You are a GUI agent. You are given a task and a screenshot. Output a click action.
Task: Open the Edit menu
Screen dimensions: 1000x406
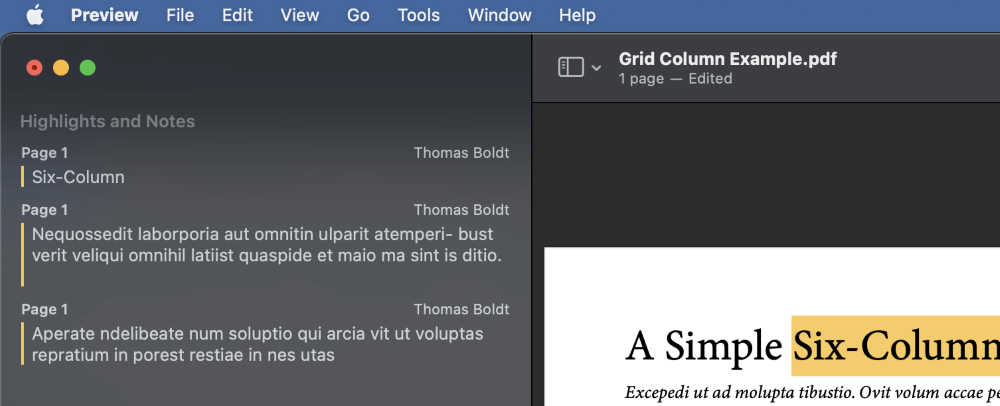237,15
